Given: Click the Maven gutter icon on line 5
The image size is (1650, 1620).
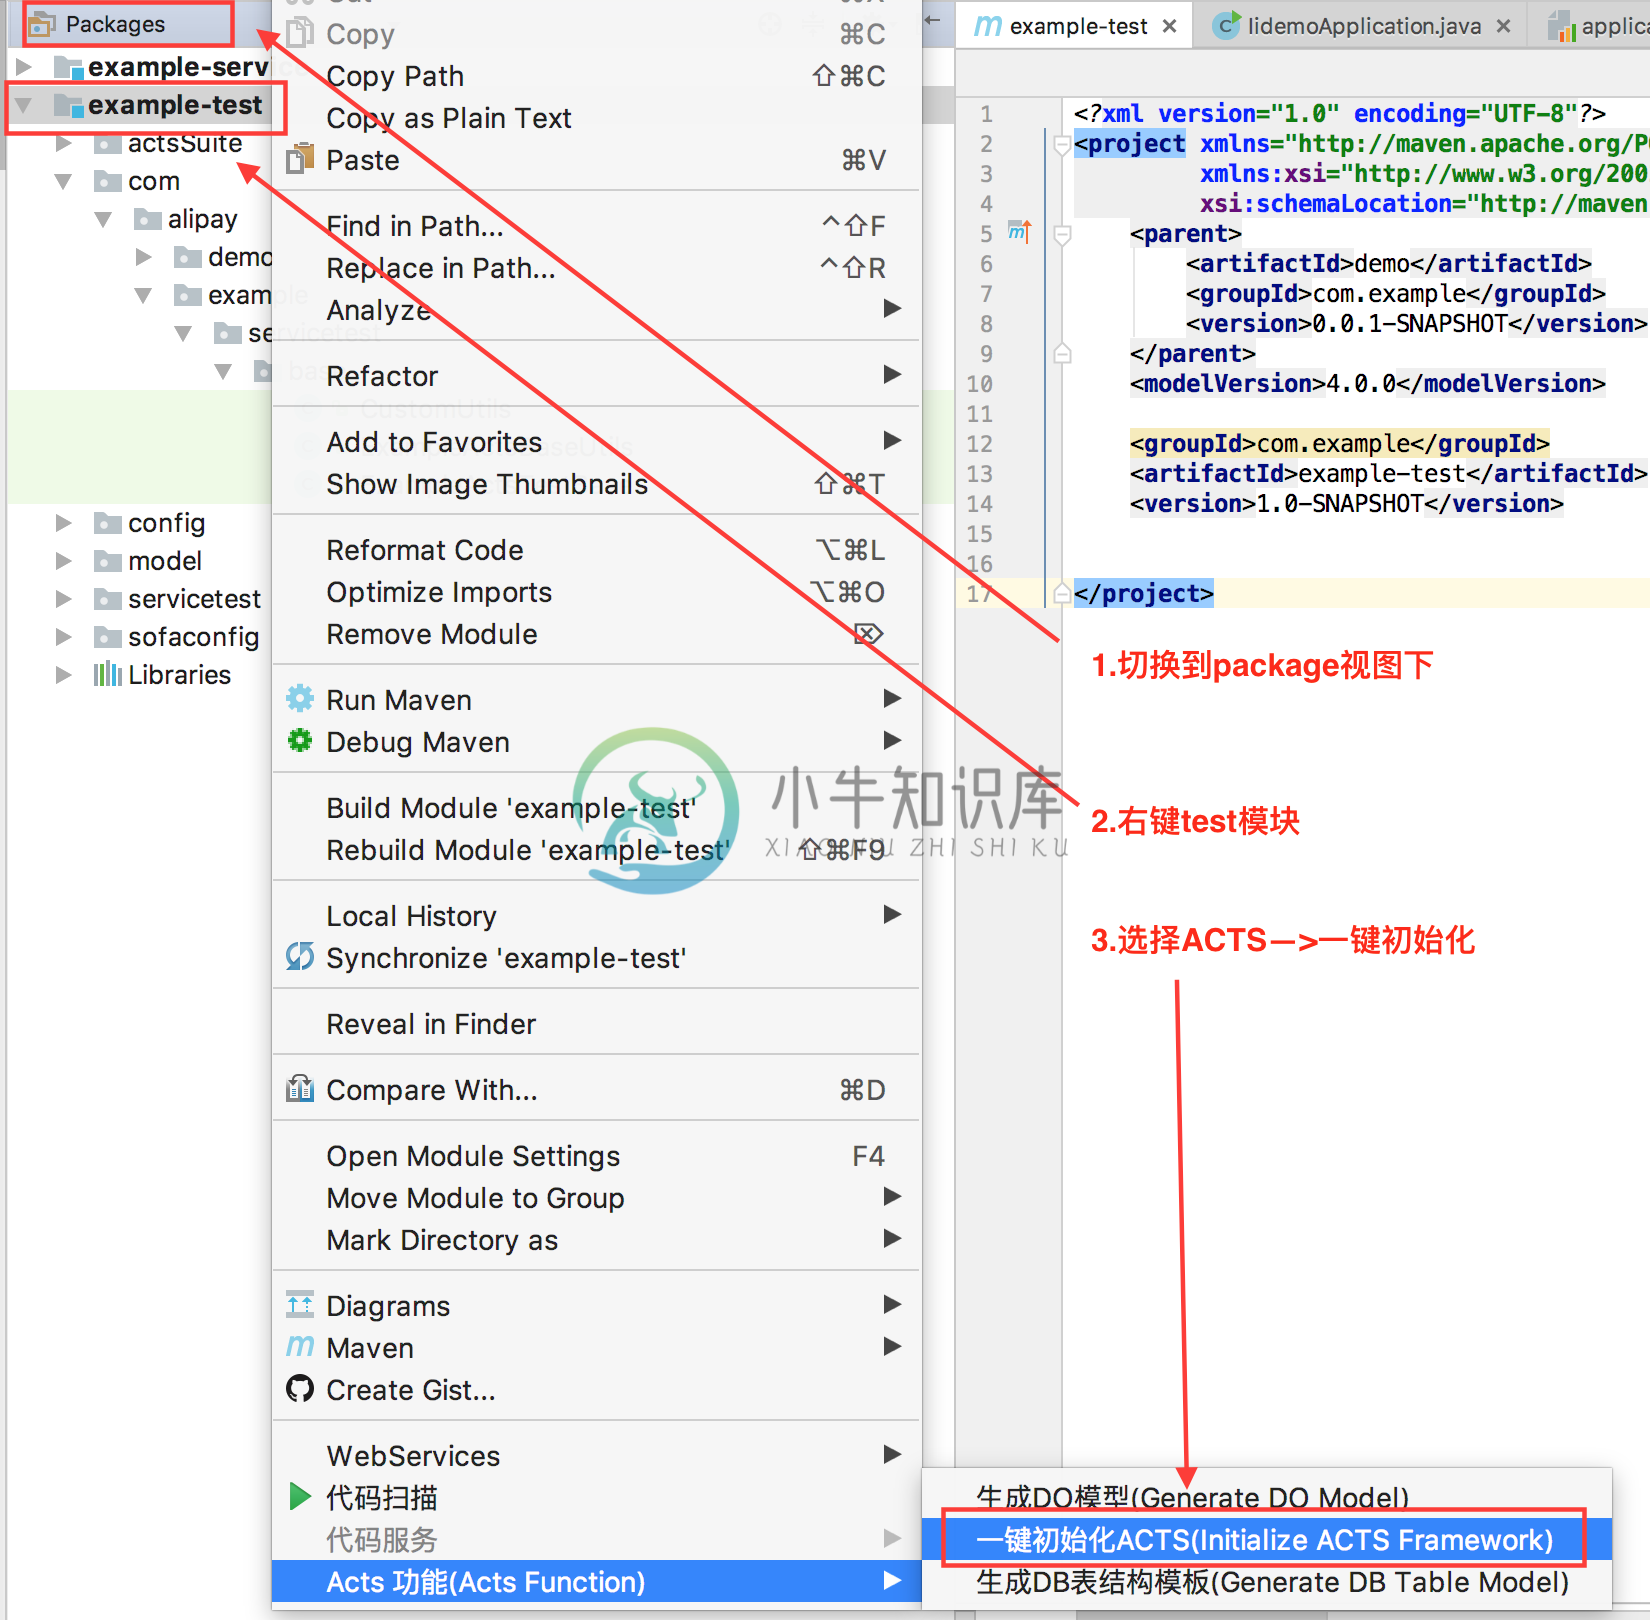Looking at the screenshot, I should point(1019,232).
